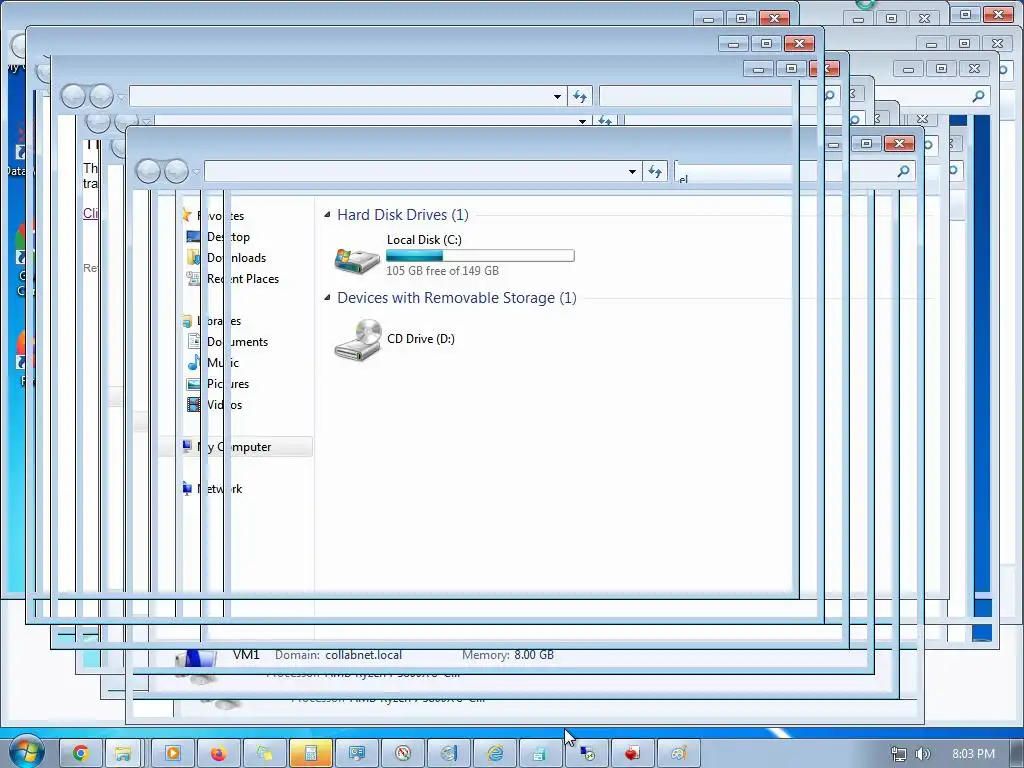This screenshot has height=768, width=1024.
Task: Select the Local Disk (C:) drive icon
Action: tap(357, 259)
